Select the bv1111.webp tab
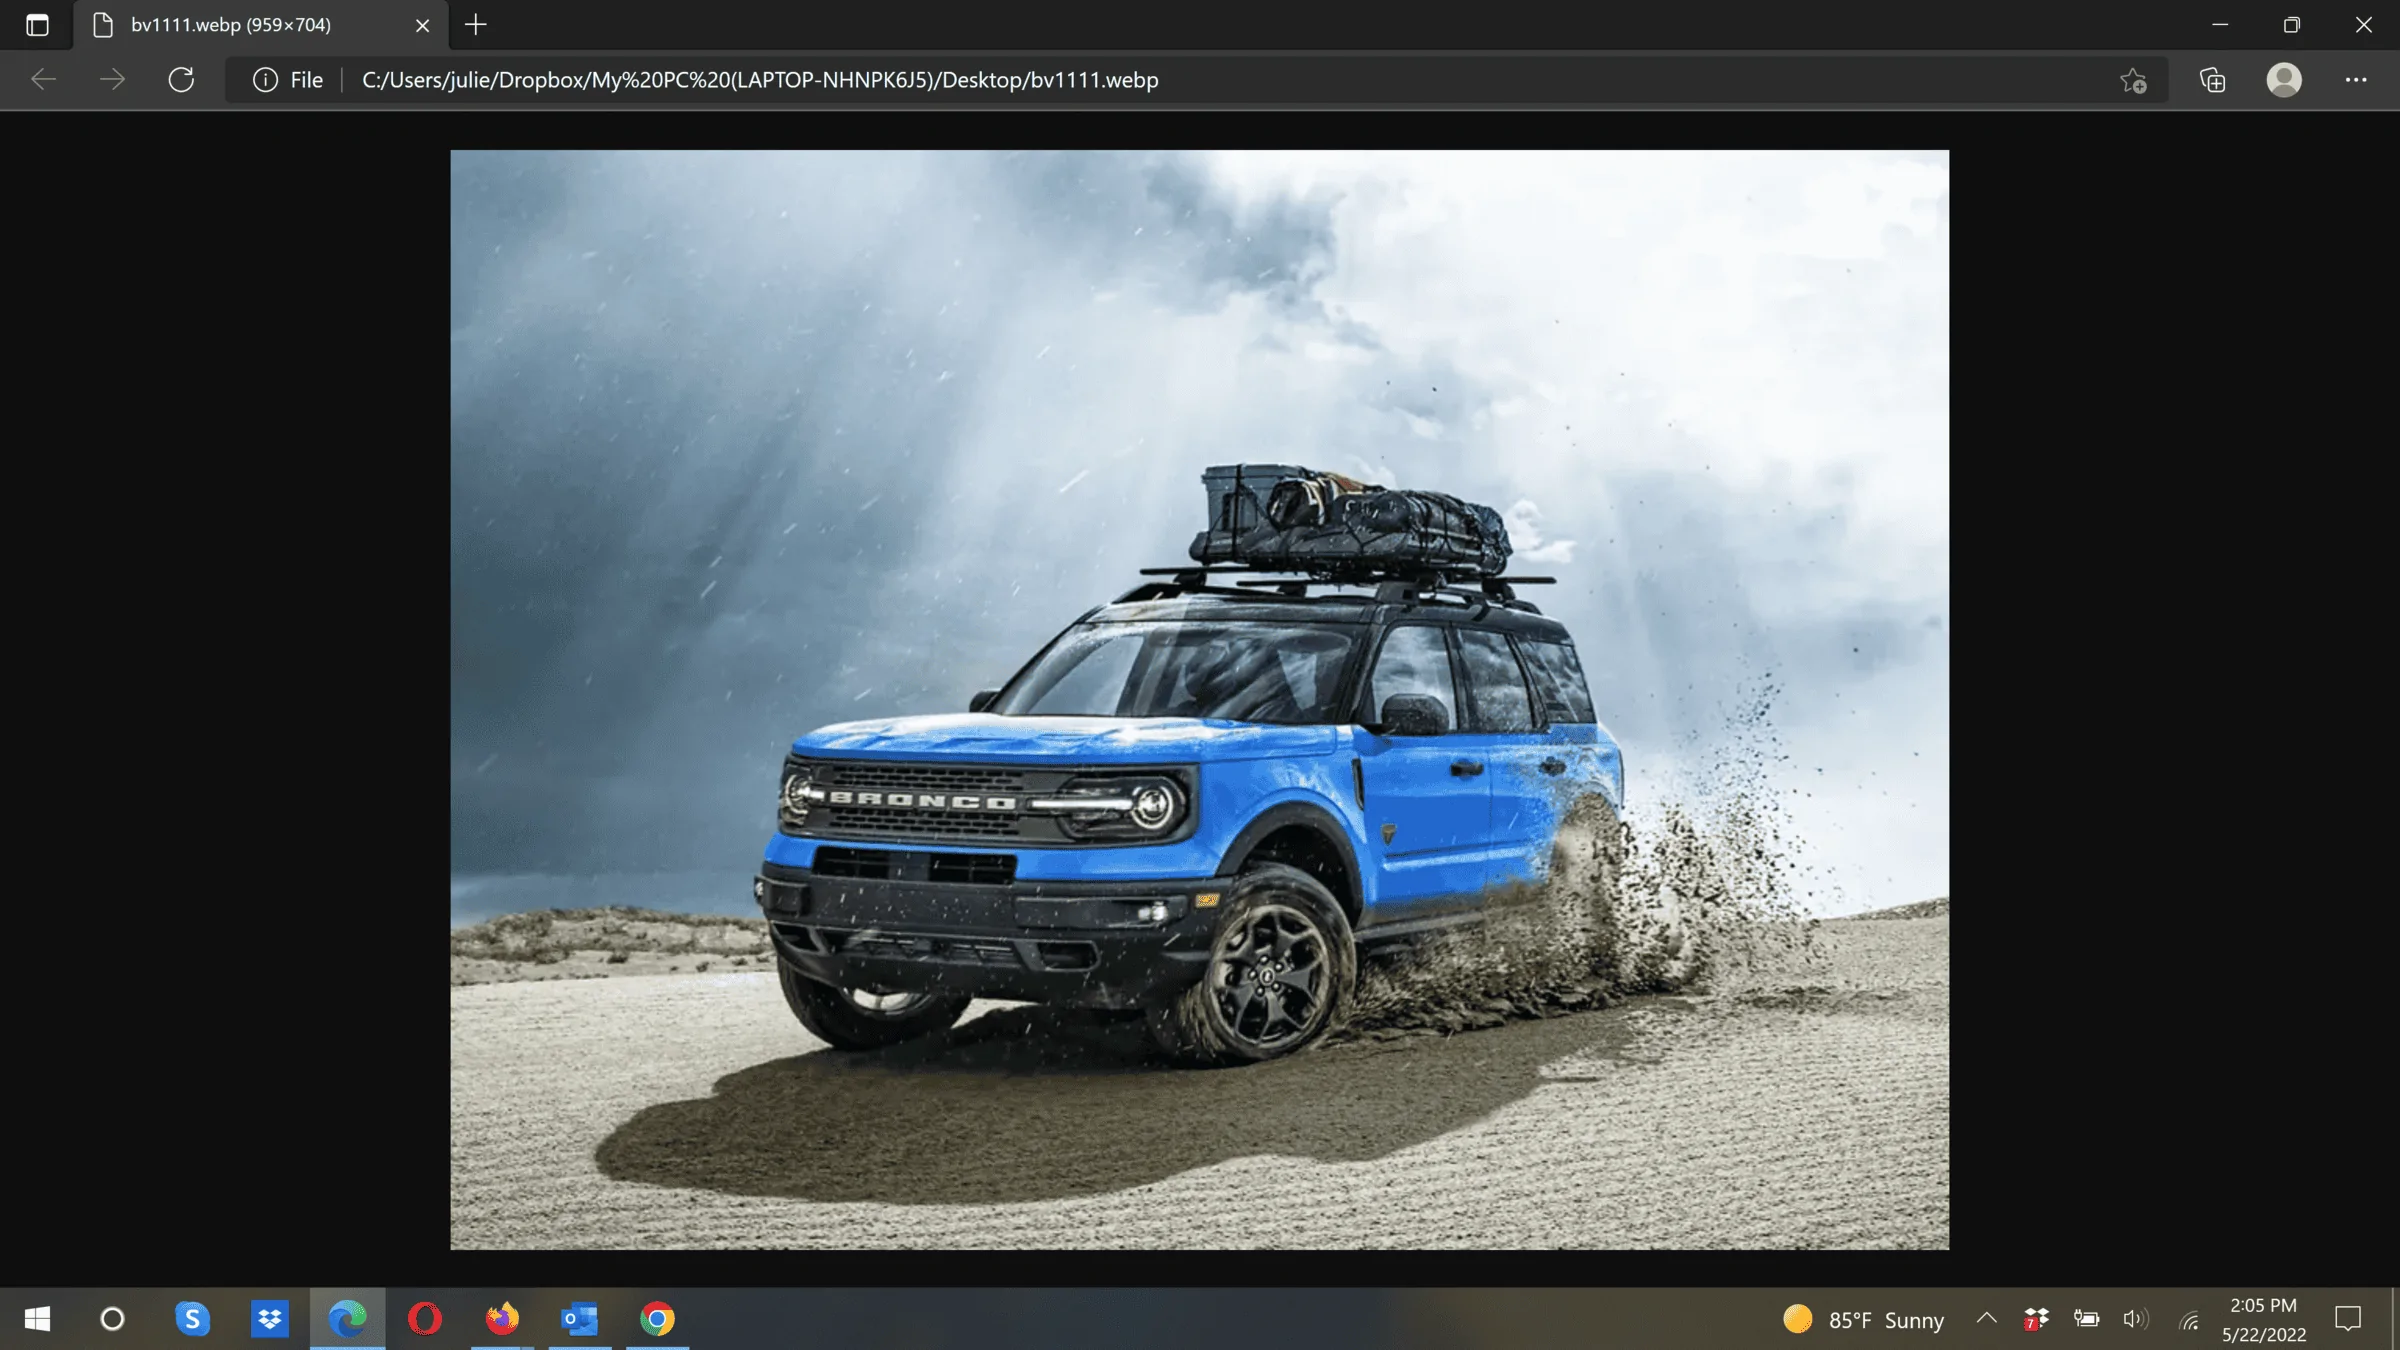The image size is (2400, 1350). point(232,25)
